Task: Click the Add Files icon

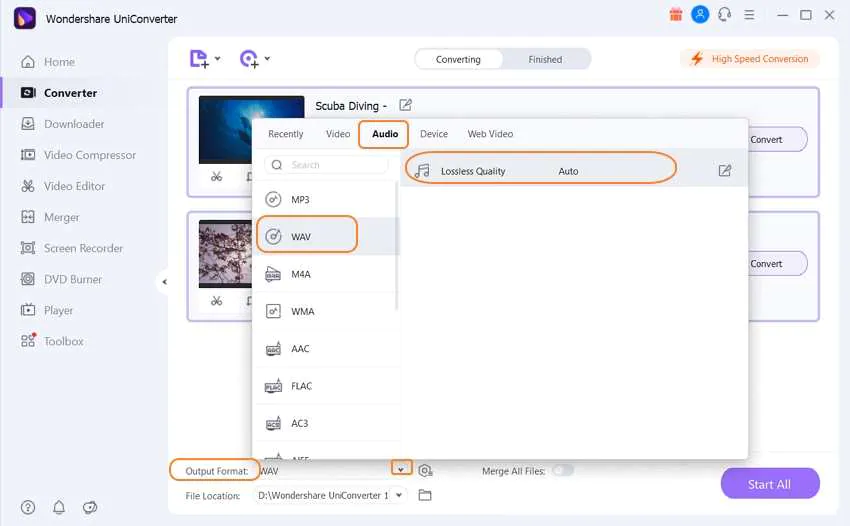Action: tap(199, 59)
